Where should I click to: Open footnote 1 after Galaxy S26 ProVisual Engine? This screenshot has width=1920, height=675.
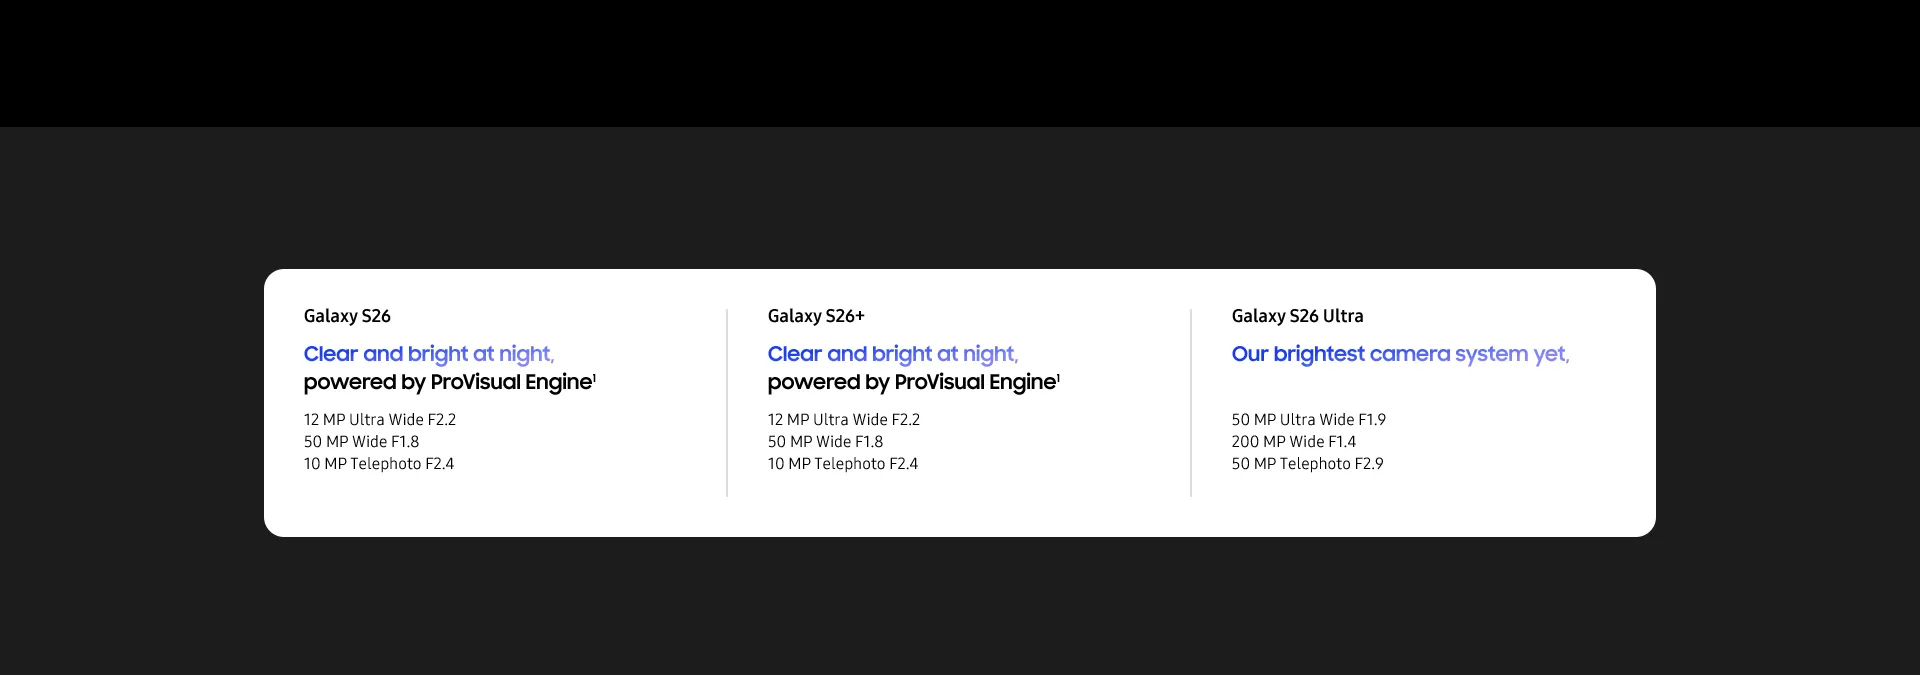tap(595, 377)
